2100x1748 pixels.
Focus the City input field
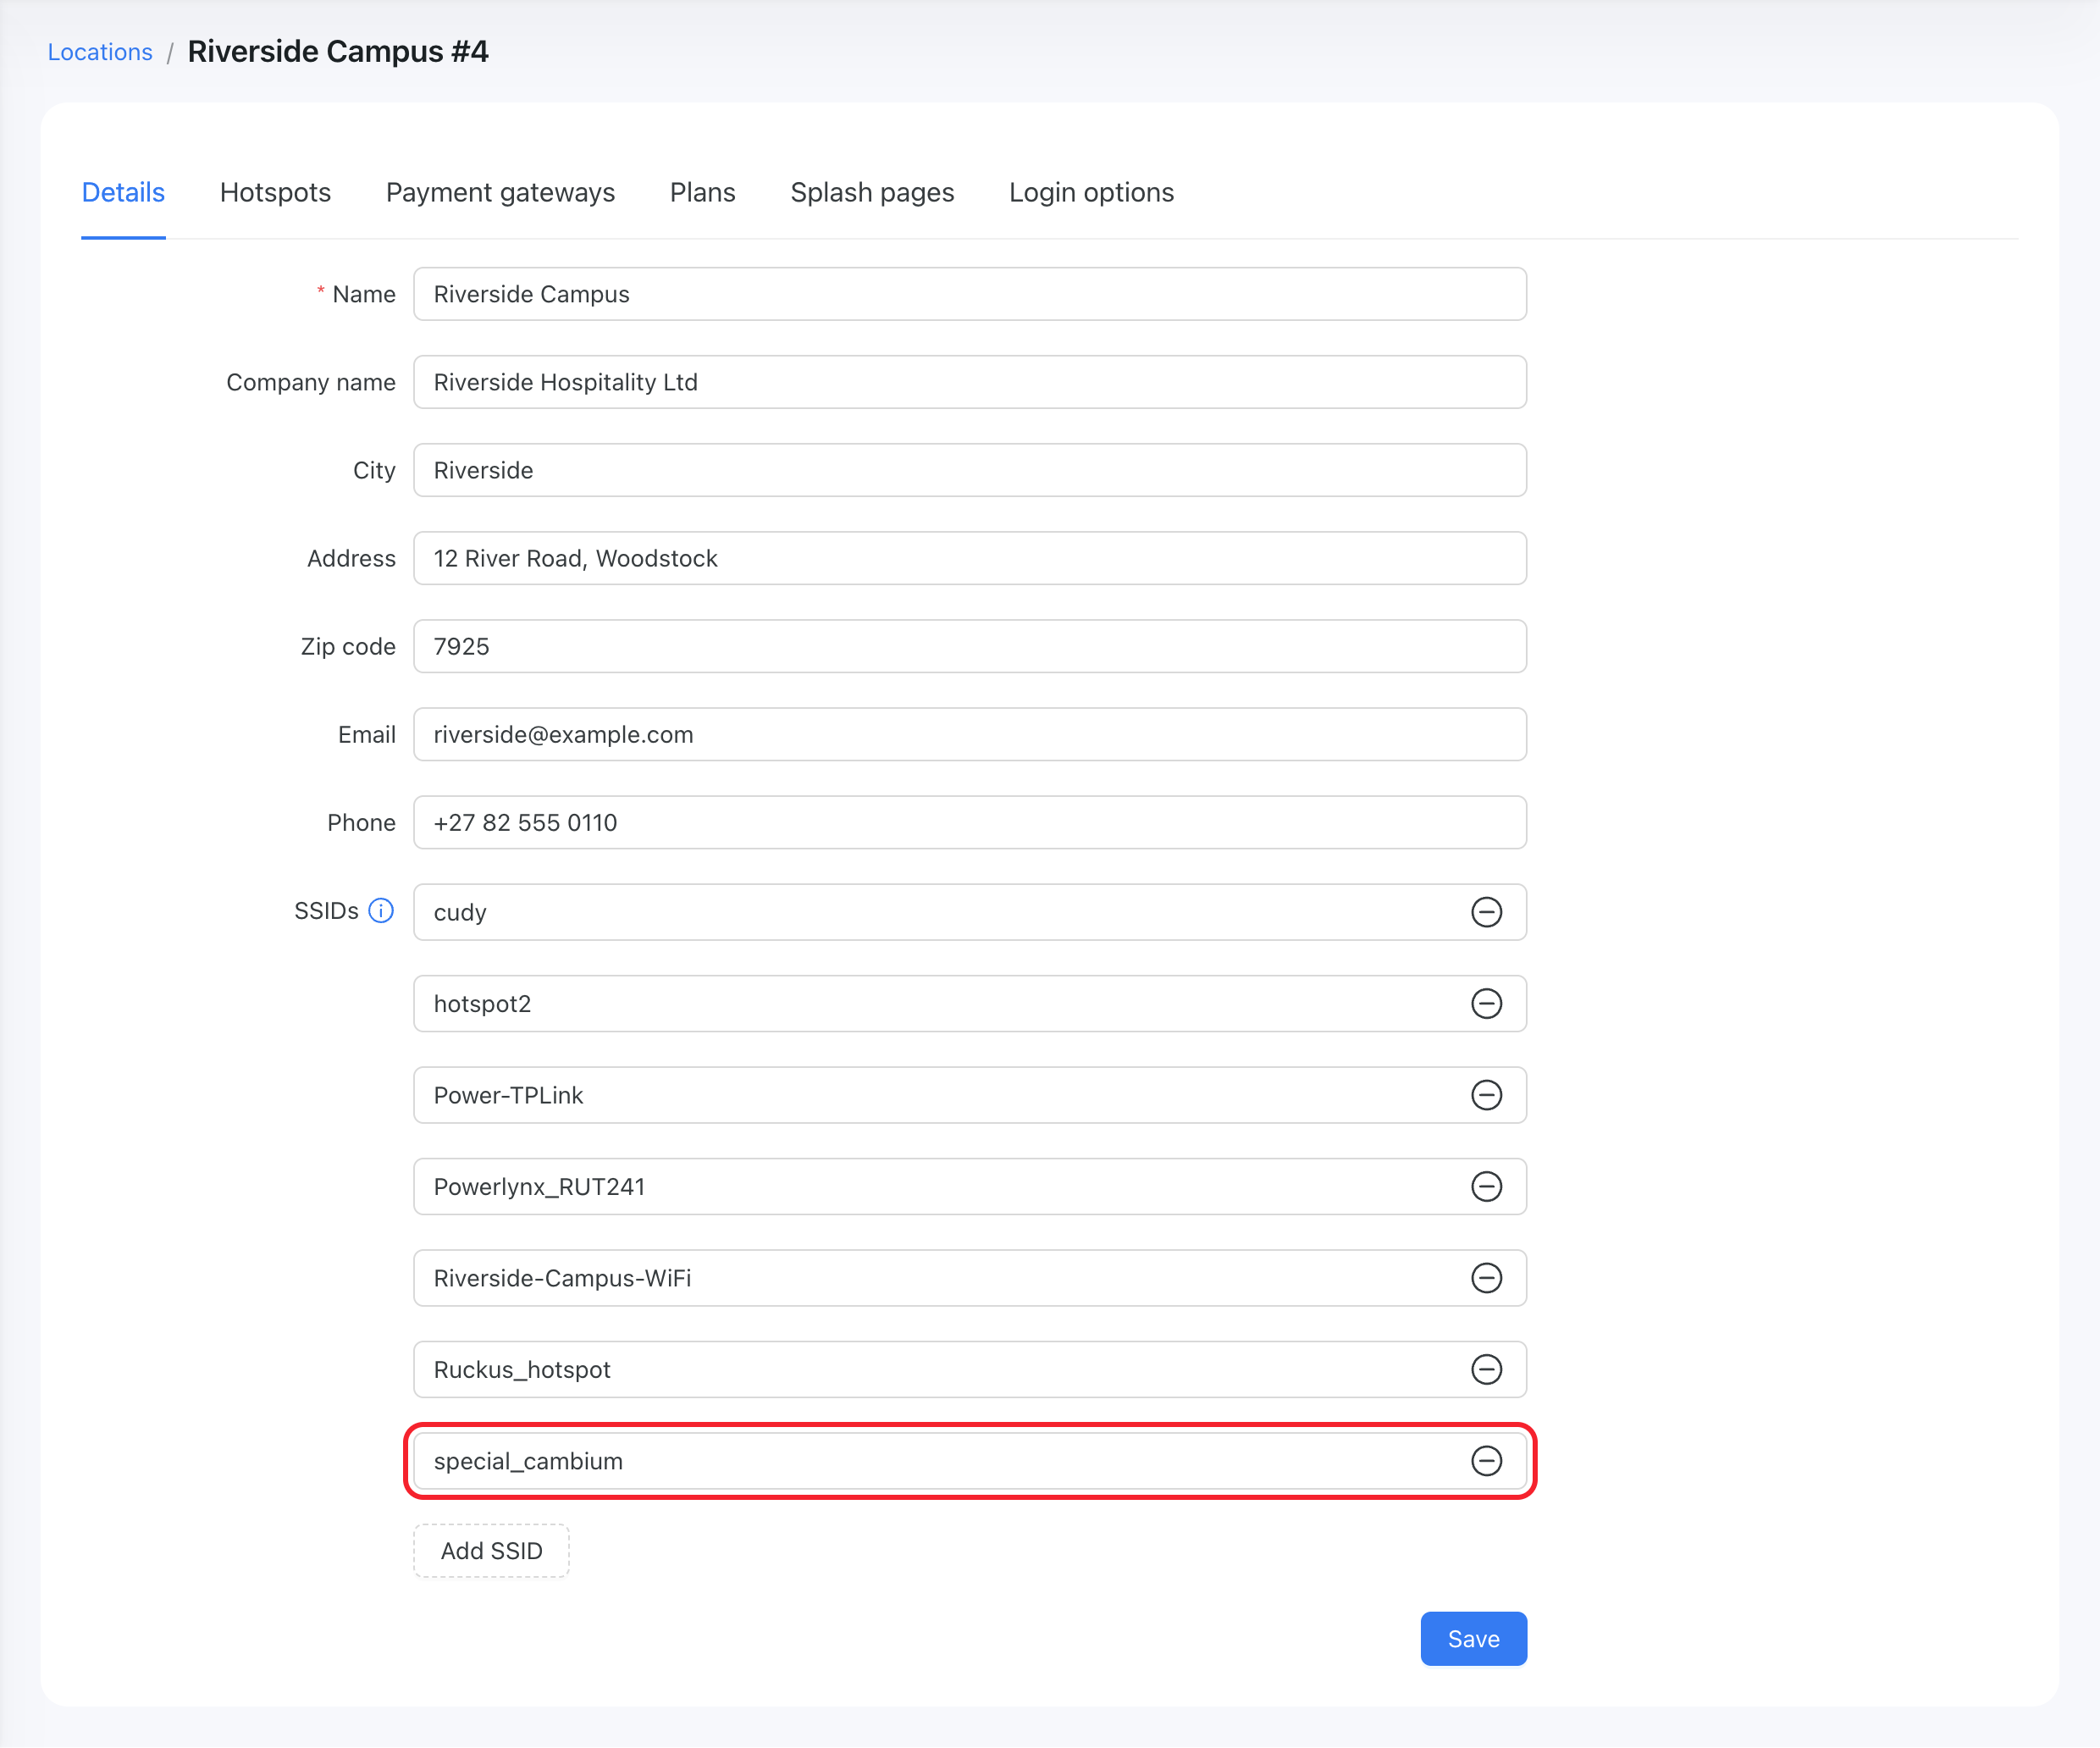click(x=969, y=470)
